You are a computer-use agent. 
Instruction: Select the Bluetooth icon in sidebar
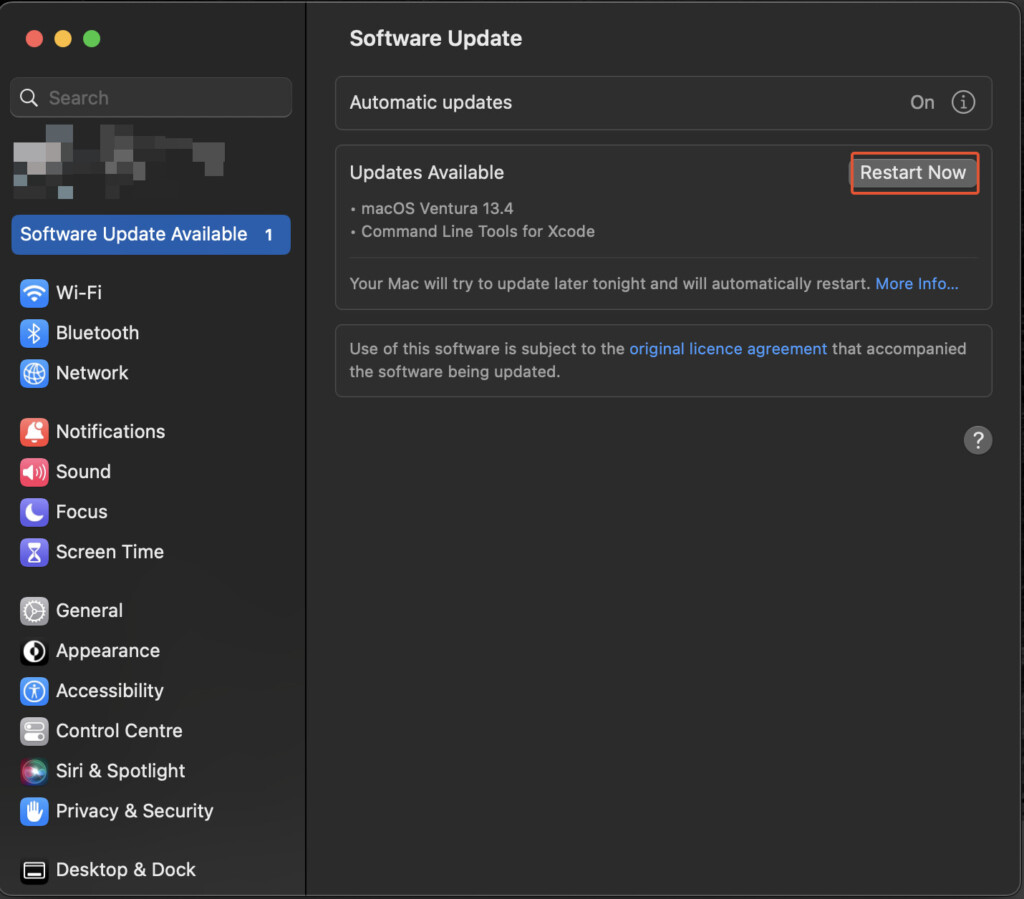pyautogui.click(x=34, y=333)
